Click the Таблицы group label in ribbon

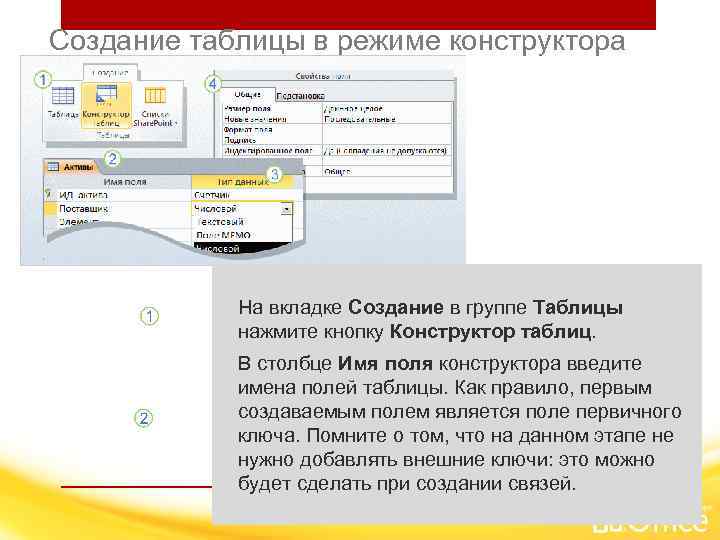pyautogui.click(x=113, y=135)
